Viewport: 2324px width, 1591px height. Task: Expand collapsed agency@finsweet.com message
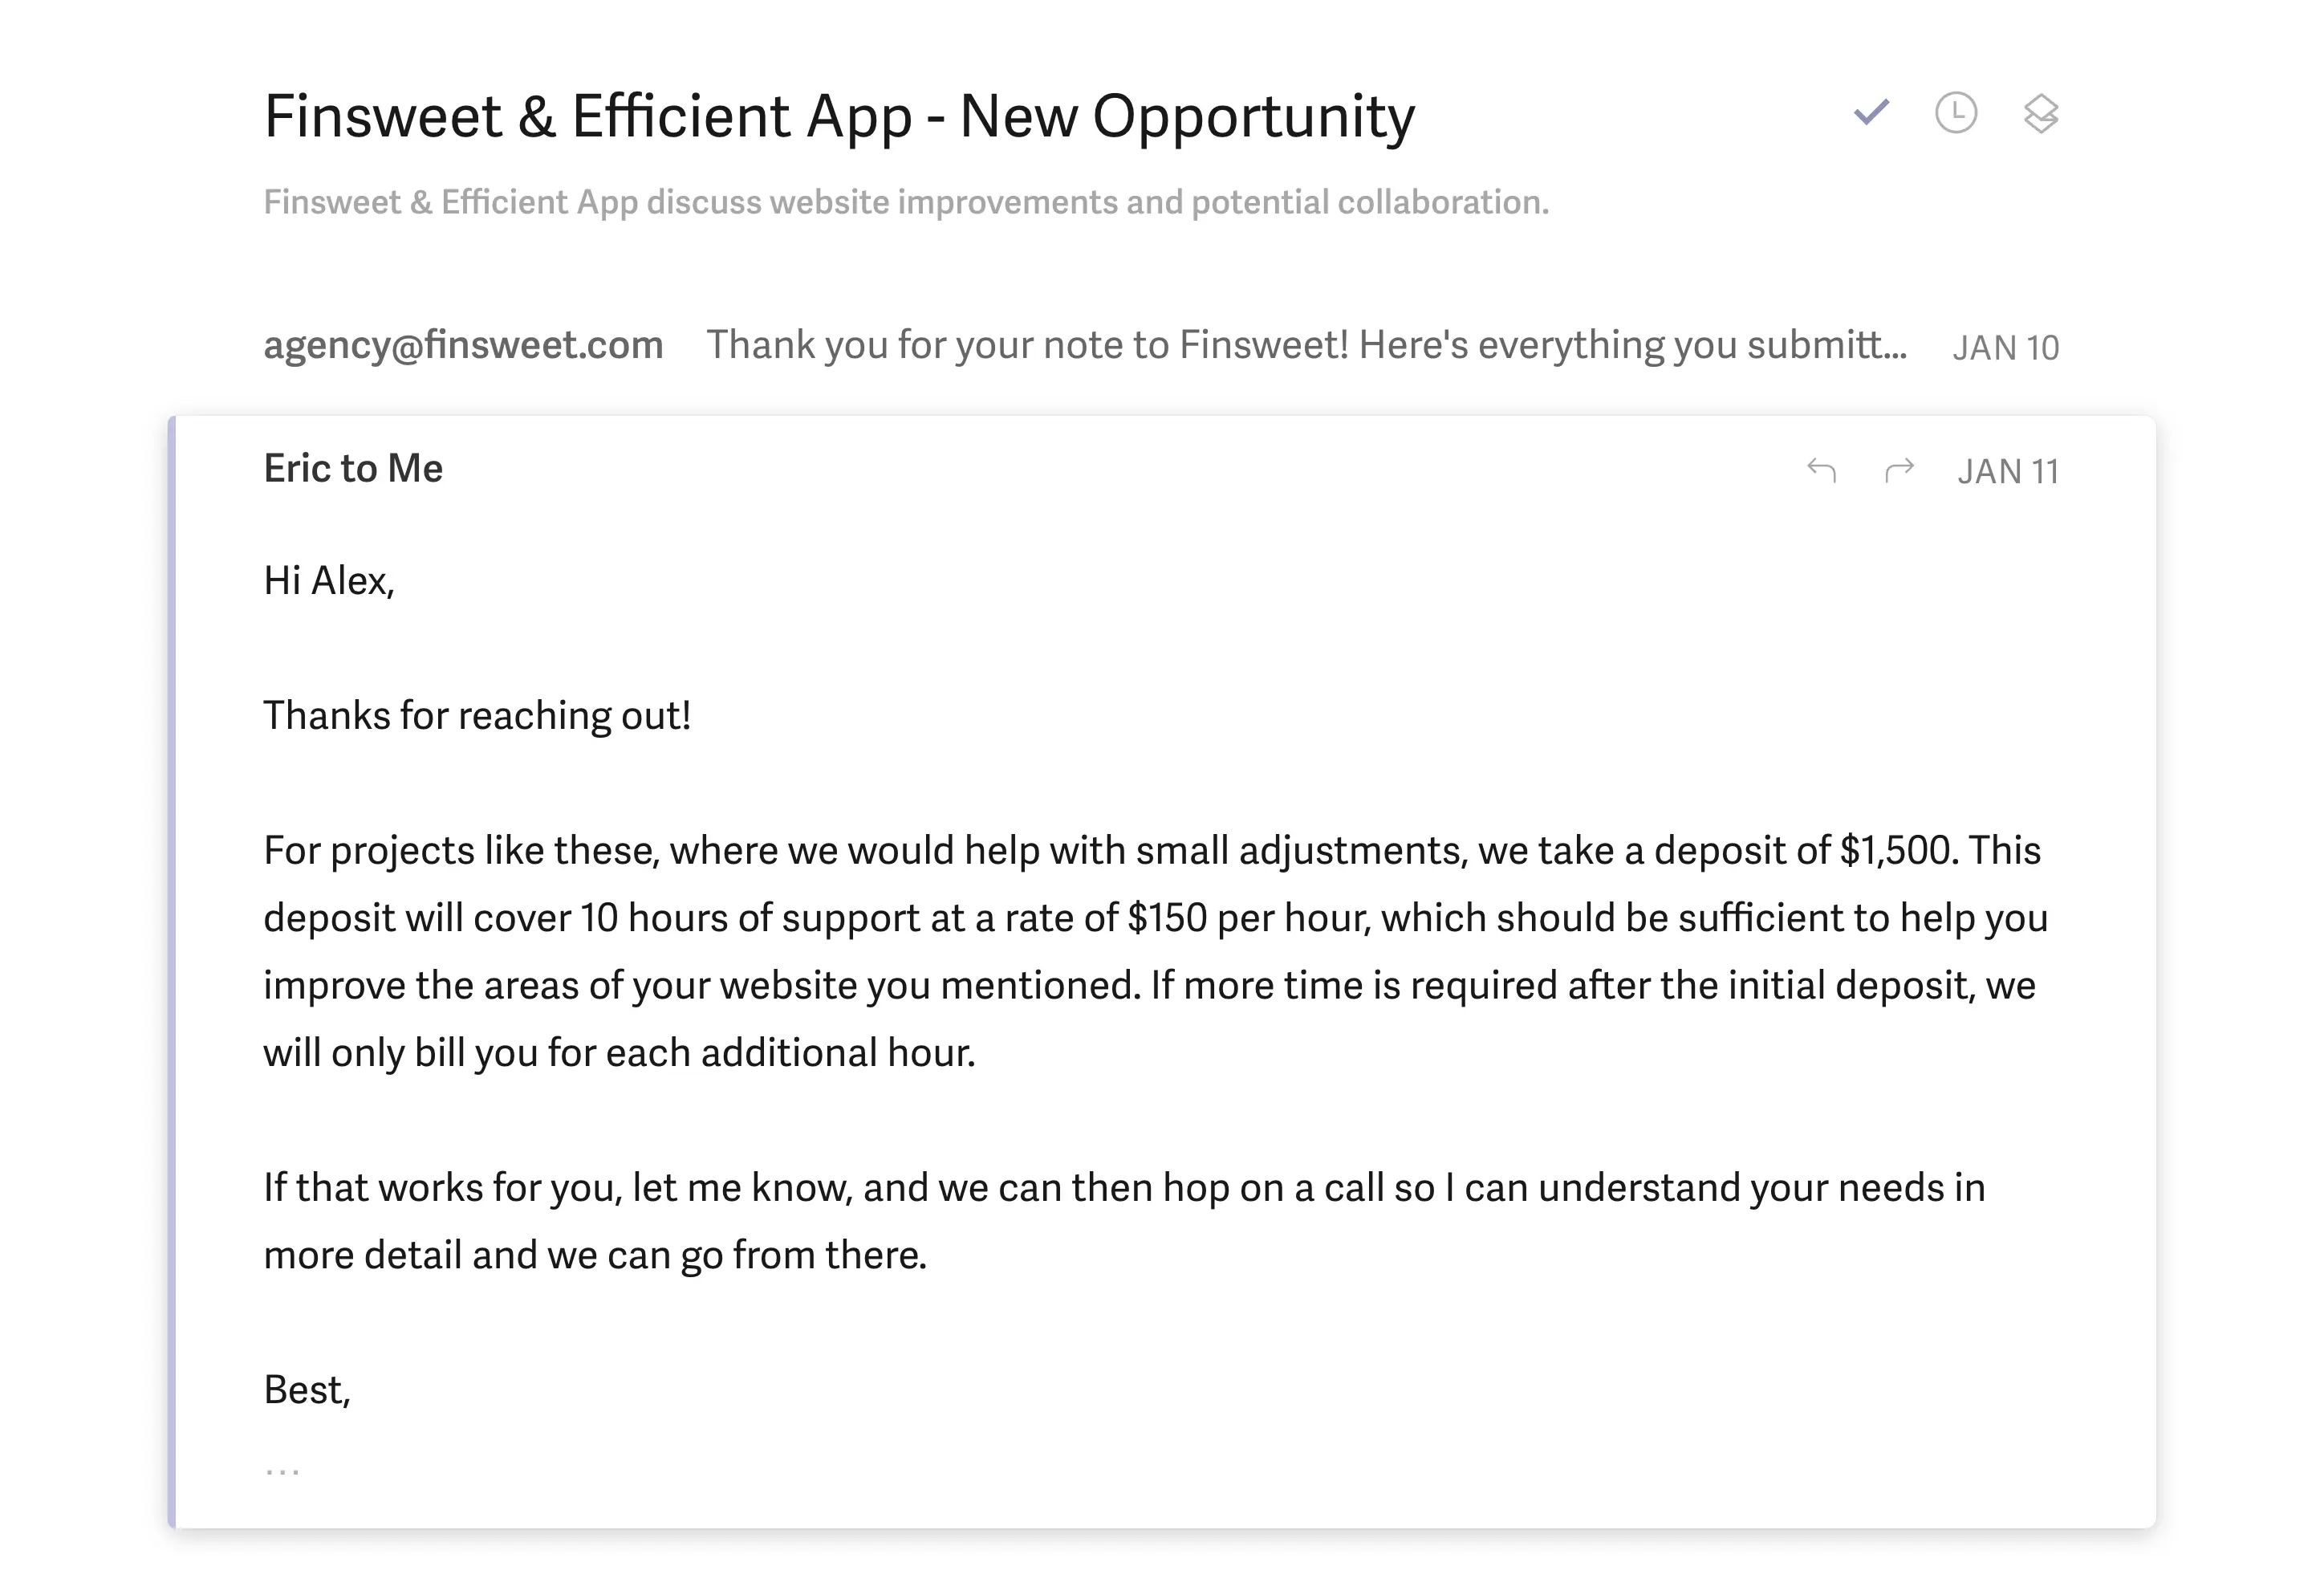coord(463,345)
